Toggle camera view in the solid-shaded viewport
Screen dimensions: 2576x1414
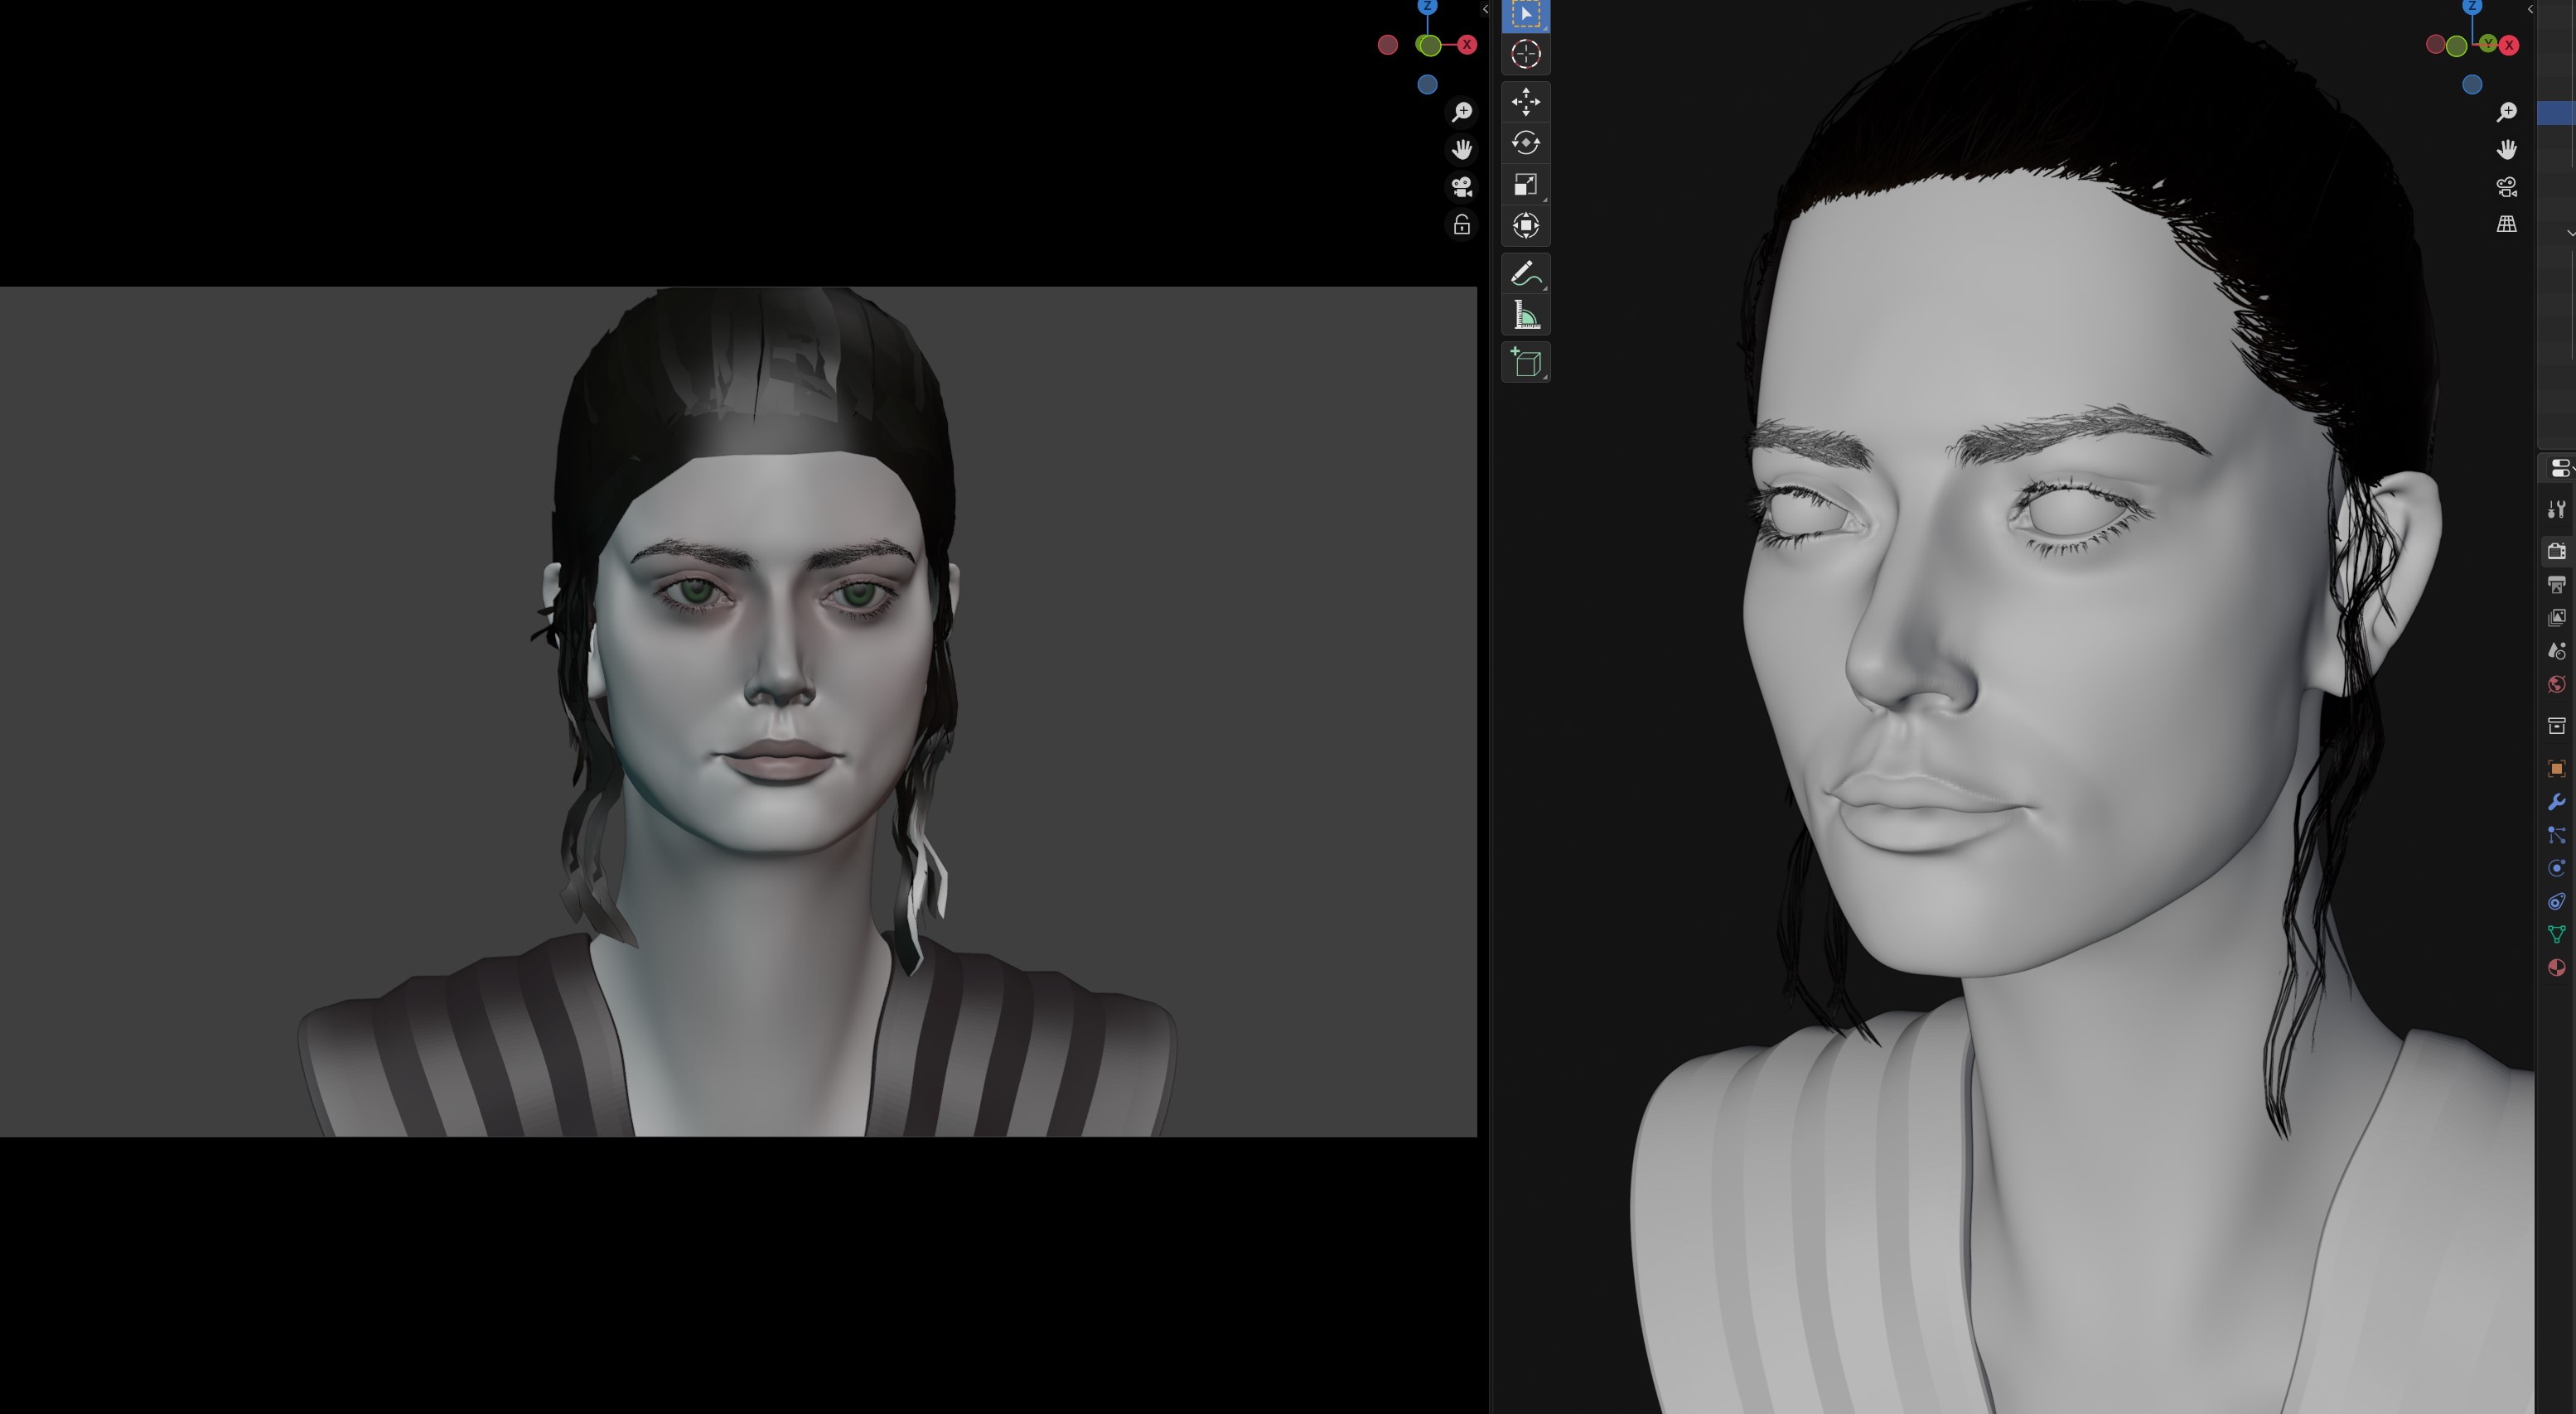2506,187
